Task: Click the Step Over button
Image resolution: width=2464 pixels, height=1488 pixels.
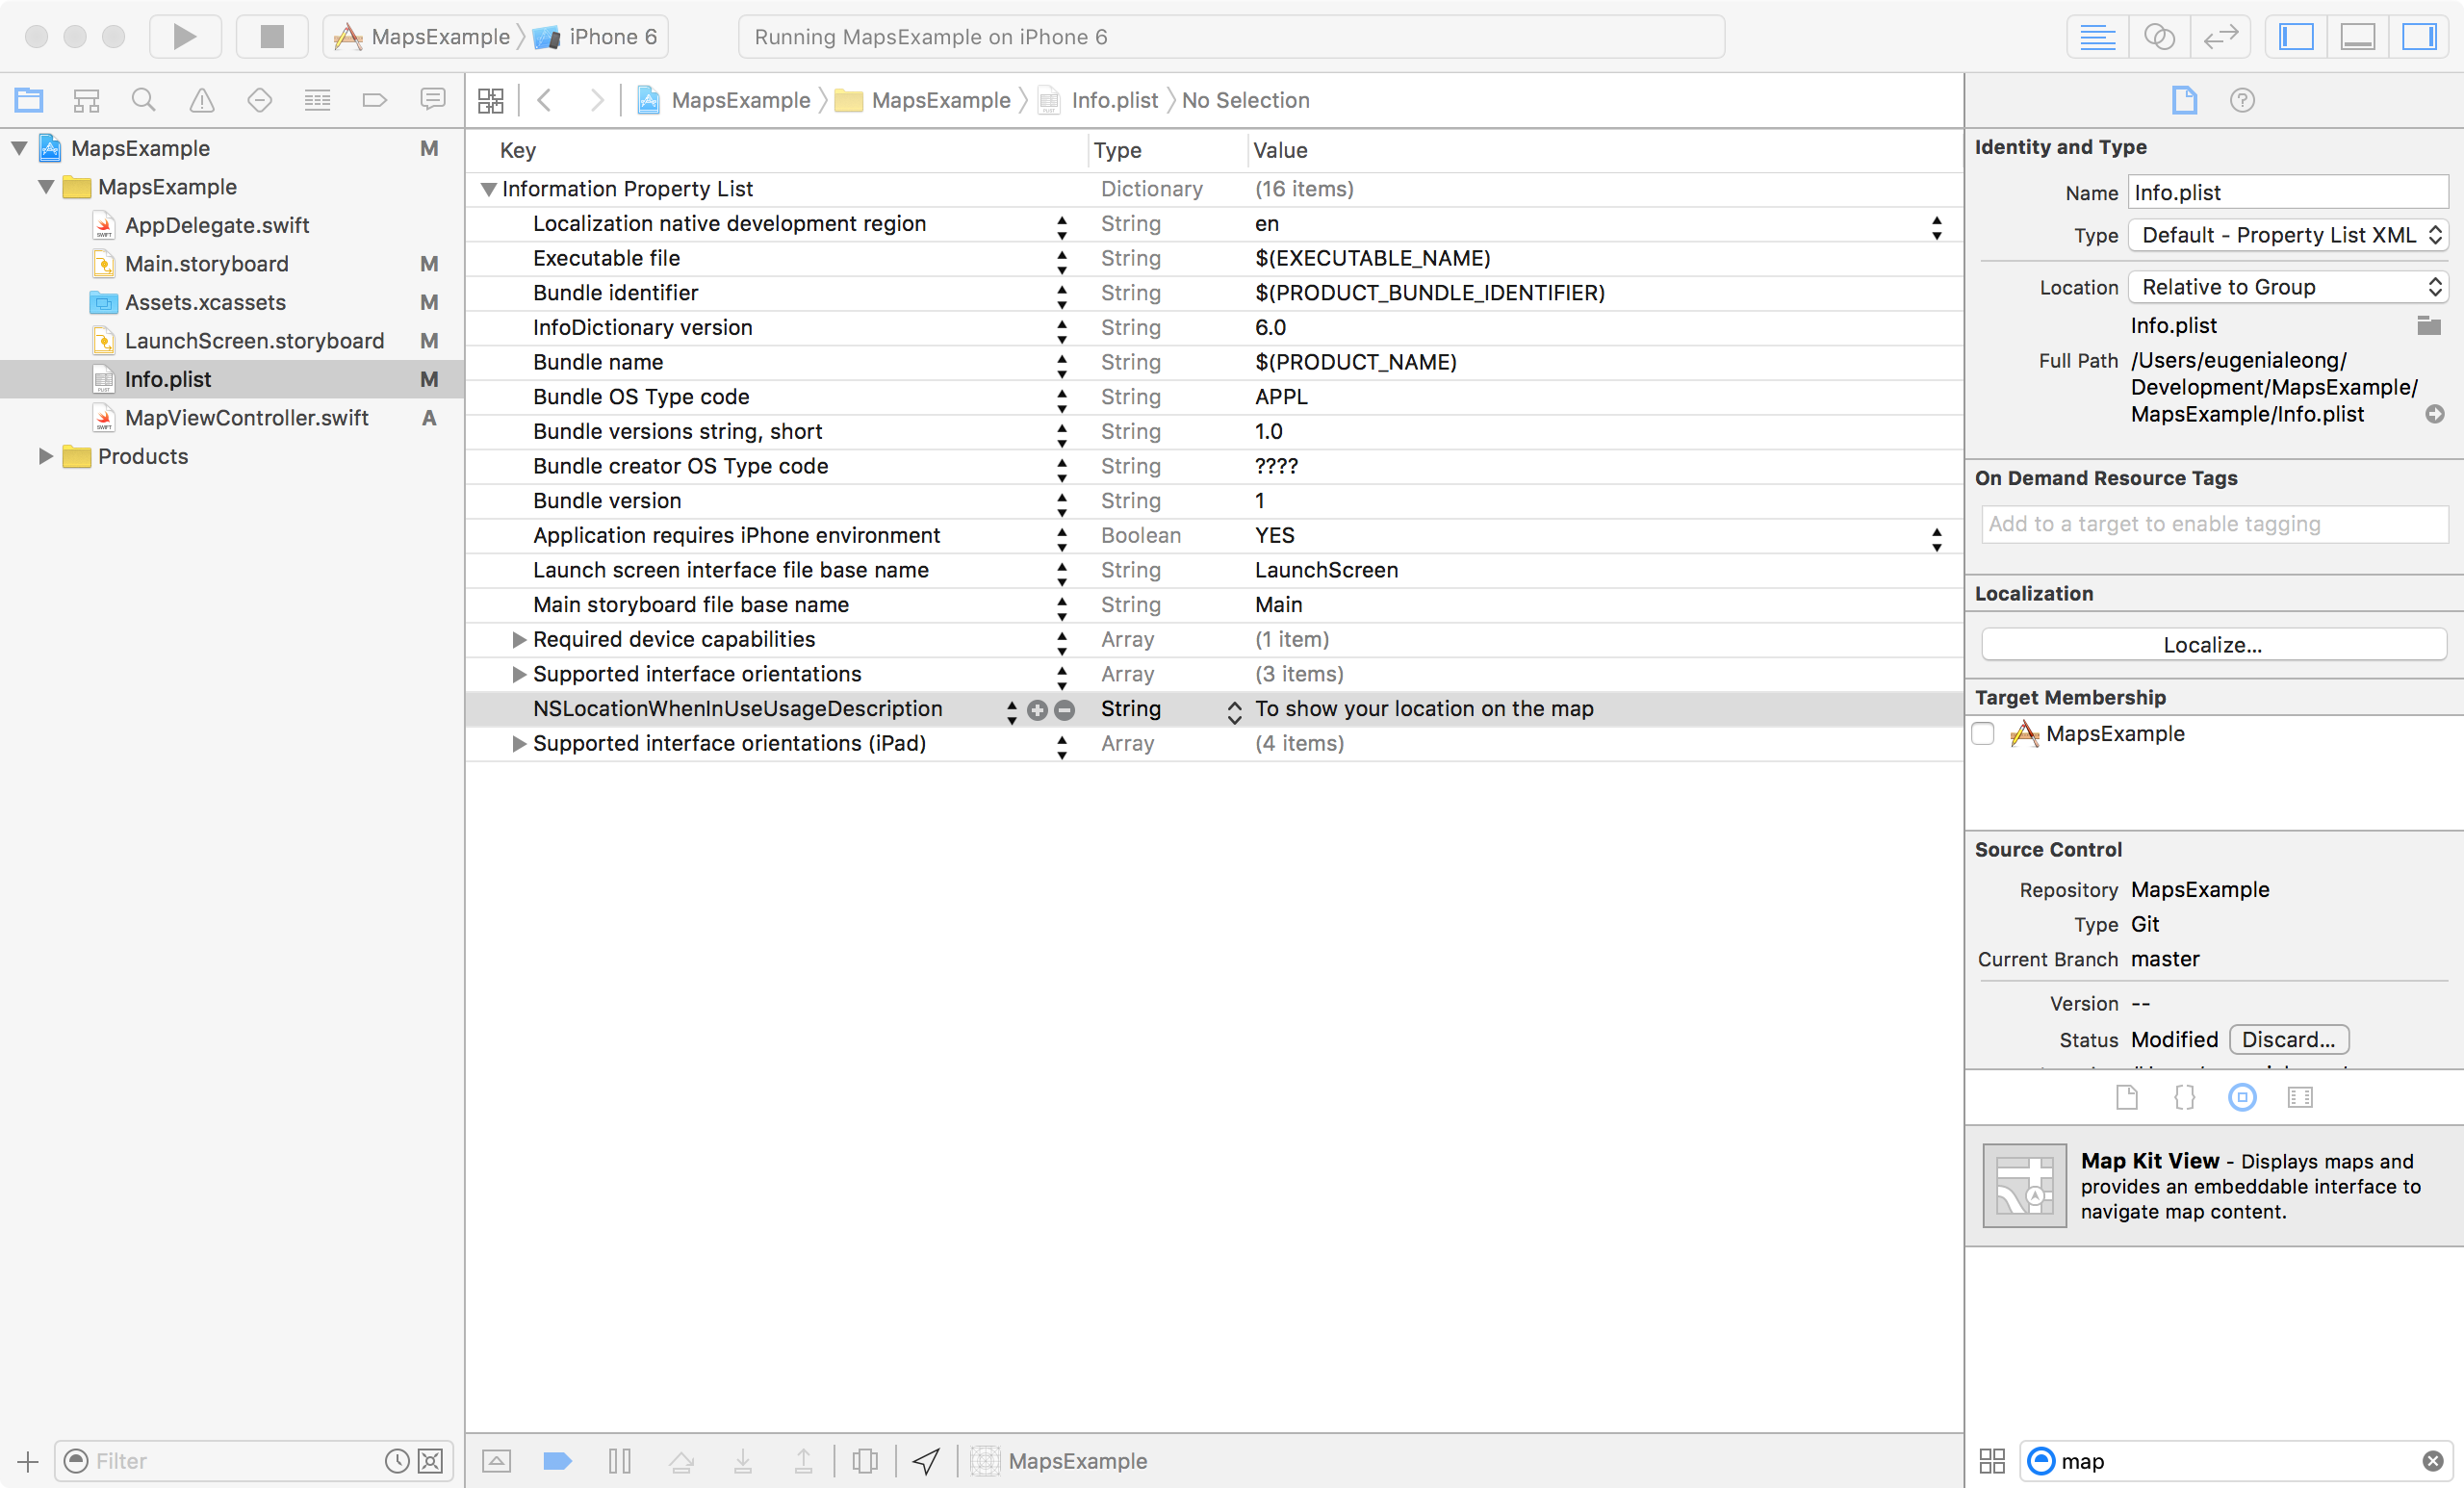Action: pos(681,1461)
